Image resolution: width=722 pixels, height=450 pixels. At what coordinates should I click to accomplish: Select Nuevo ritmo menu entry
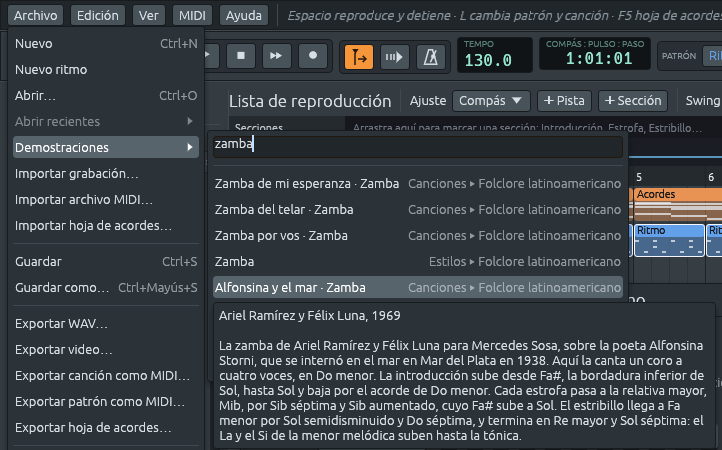106,69
